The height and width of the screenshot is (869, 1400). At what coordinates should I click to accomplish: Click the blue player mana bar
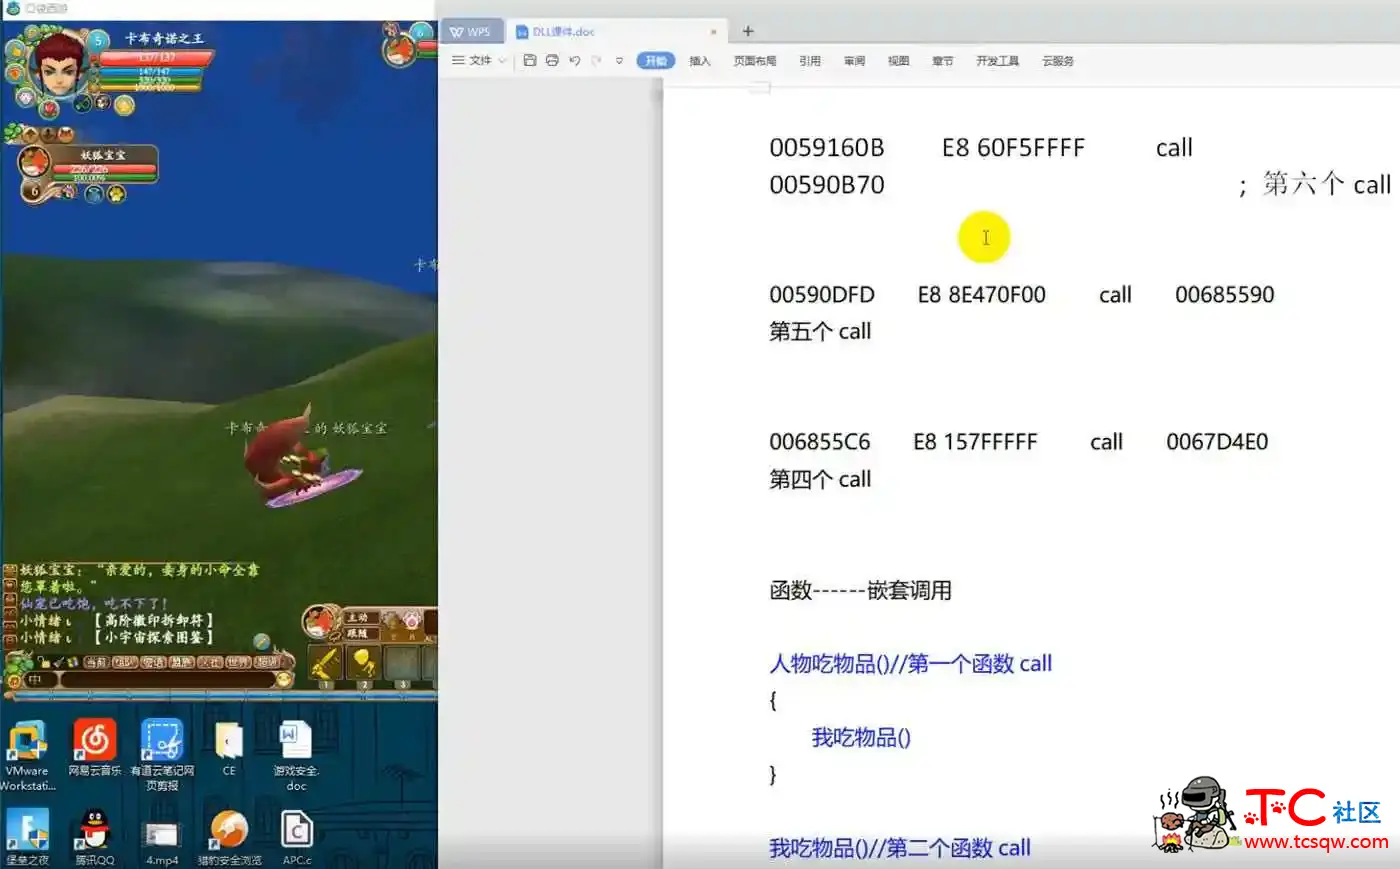[x=153, y=72]
